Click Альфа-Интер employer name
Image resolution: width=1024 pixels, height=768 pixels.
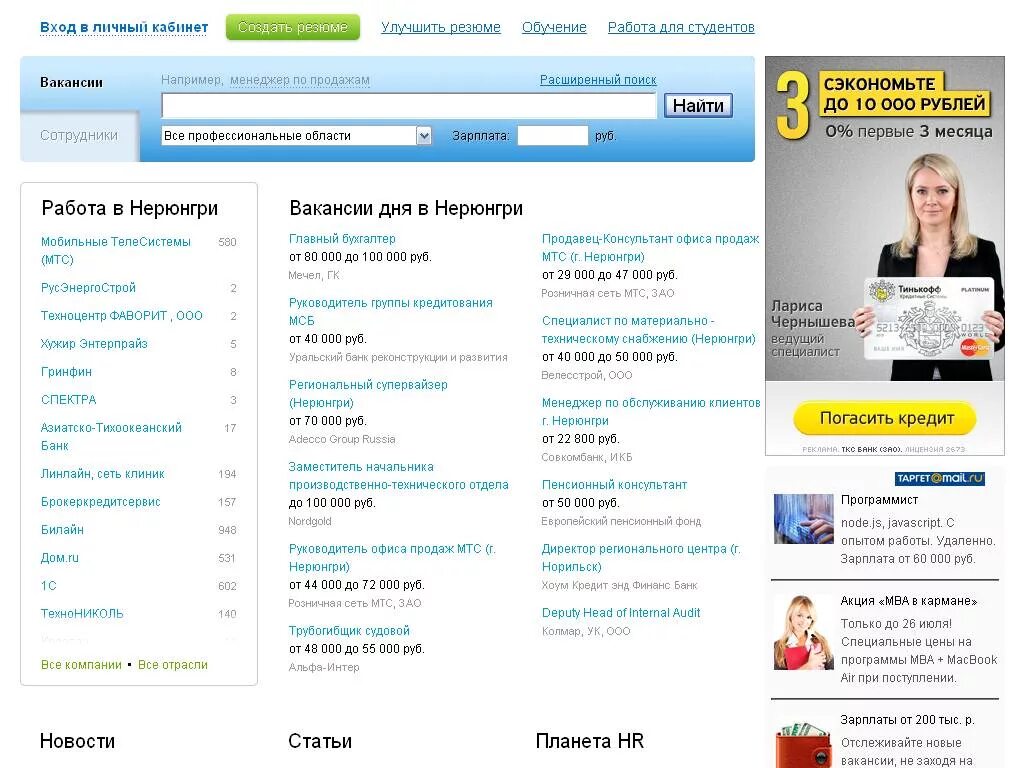click(x=324, y=667)
